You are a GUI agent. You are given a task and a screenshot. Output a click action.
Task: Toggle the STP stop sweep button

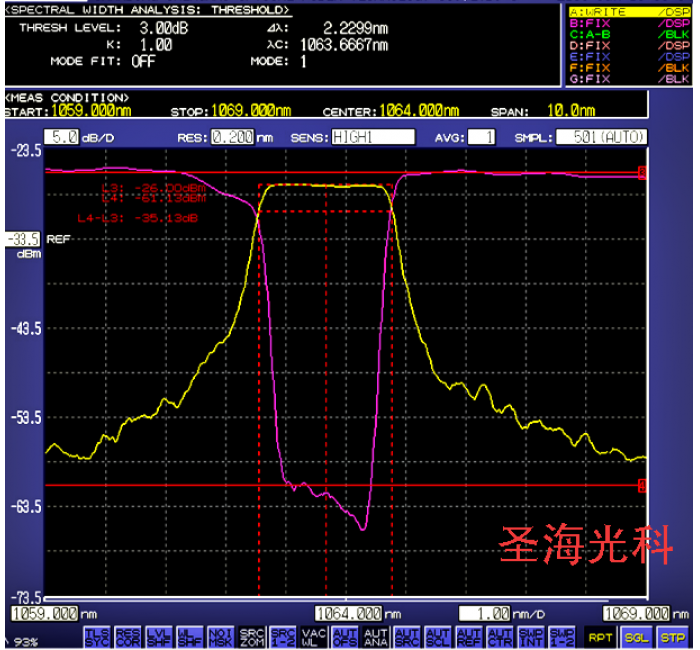coord(671,636)
